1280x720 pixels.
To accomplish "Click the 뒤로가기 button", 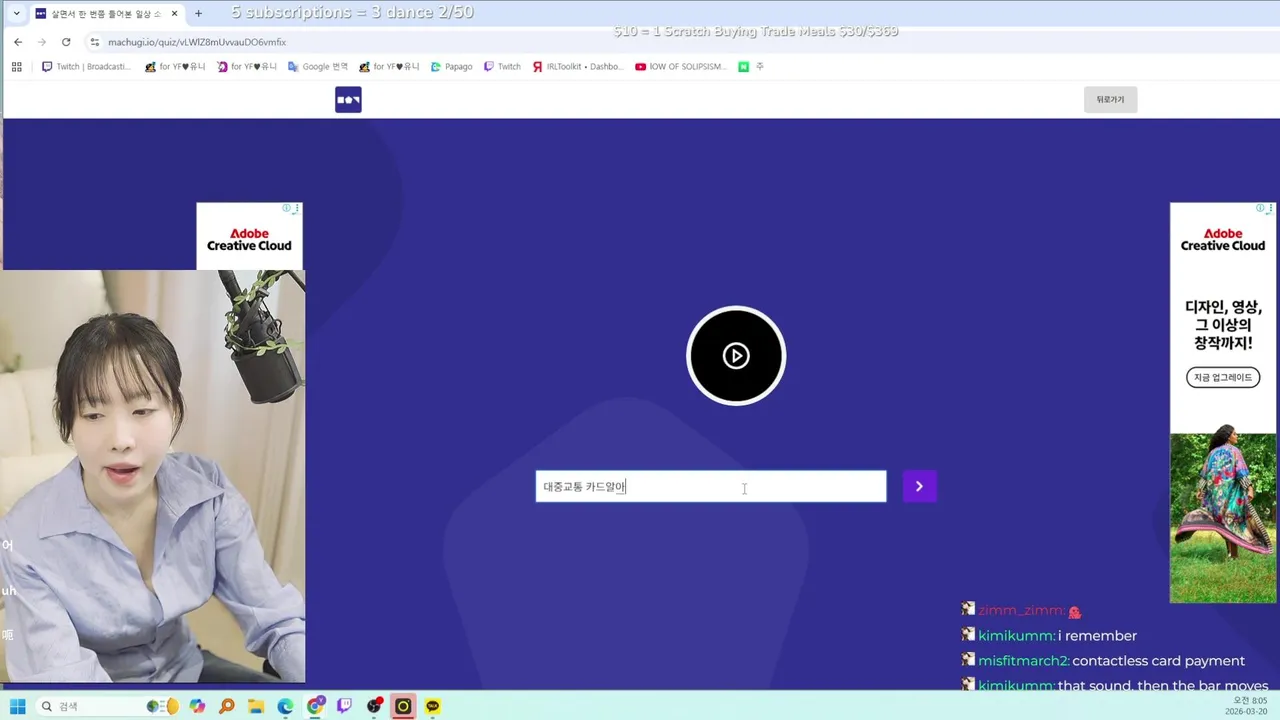I will point(1110,99).
